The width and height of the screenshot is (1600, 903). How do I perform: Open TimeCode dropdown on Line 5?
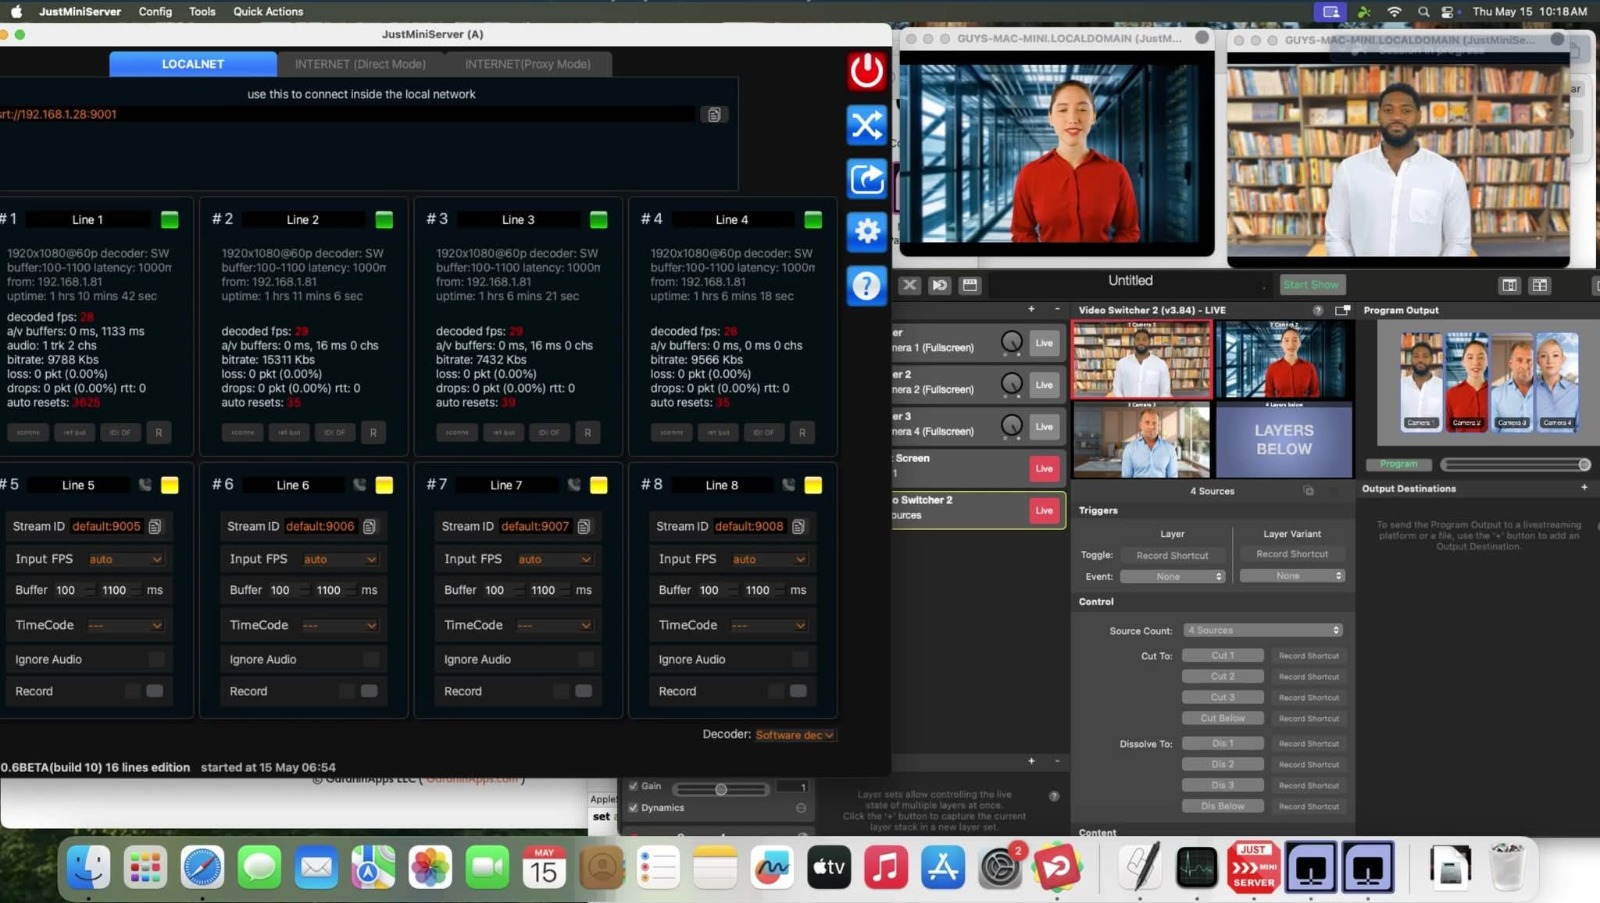[x=125, y=625]
